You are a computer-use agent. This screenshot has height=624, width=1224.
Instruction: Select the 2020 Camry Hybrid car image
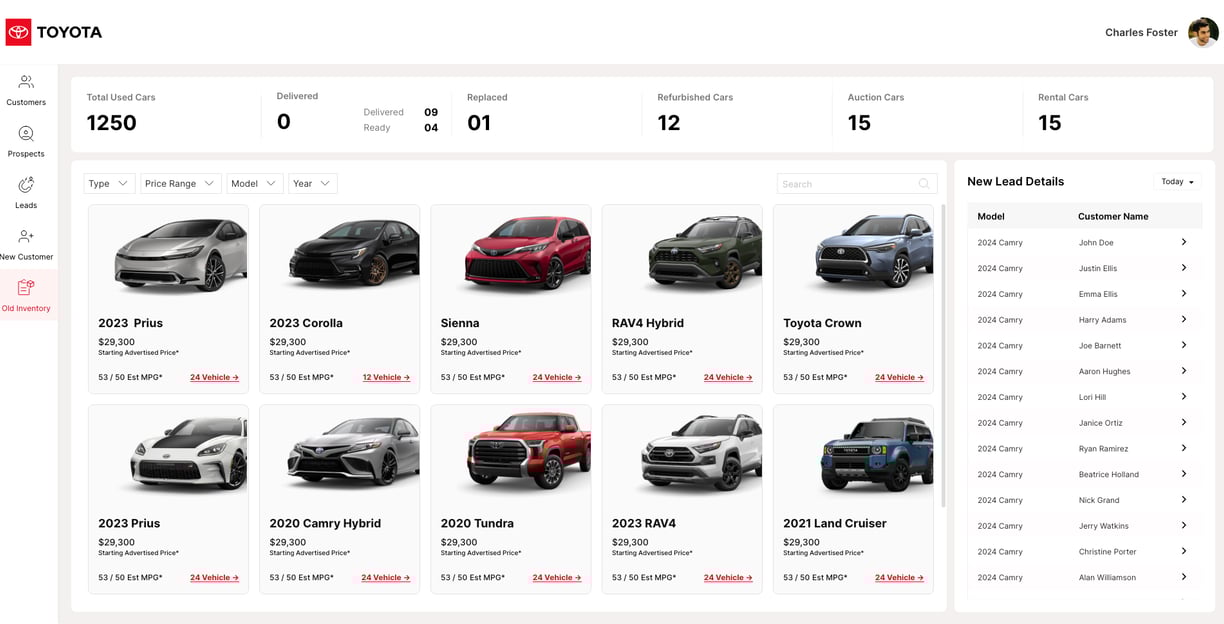point(353,455)
